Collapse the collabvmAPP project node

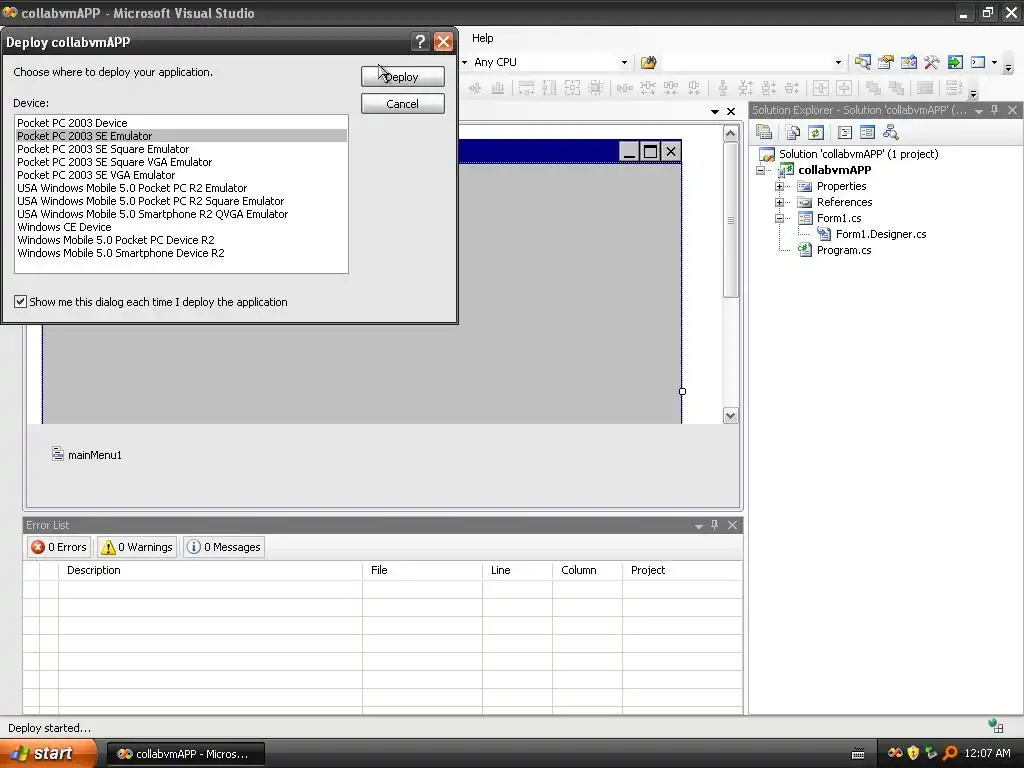click(x=760, y=170)
